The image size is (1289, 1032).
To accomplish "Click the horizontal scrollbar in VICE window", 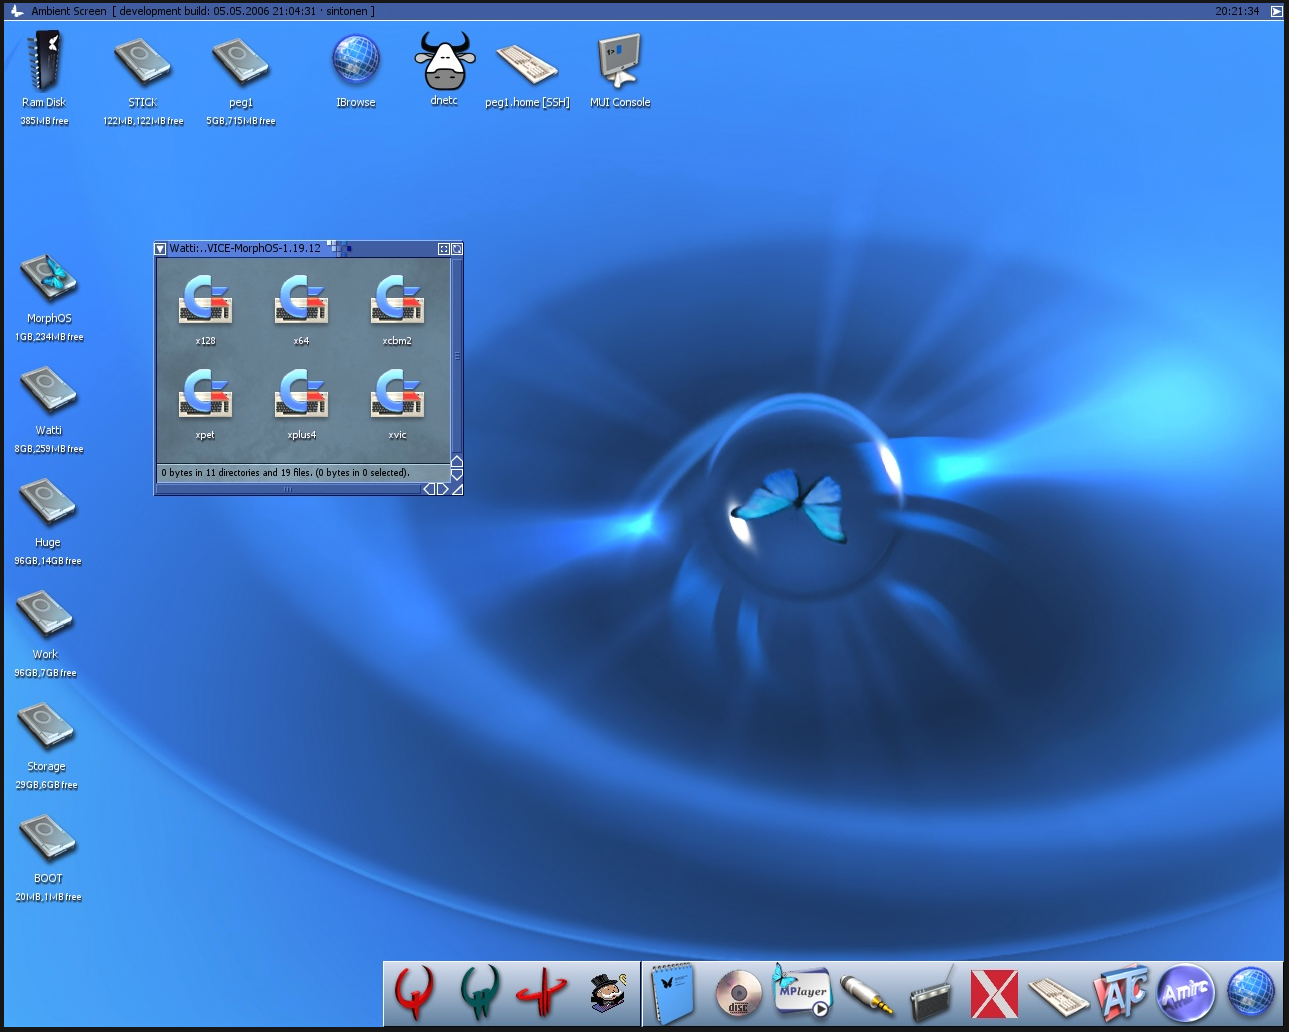I will click(289, 489).
